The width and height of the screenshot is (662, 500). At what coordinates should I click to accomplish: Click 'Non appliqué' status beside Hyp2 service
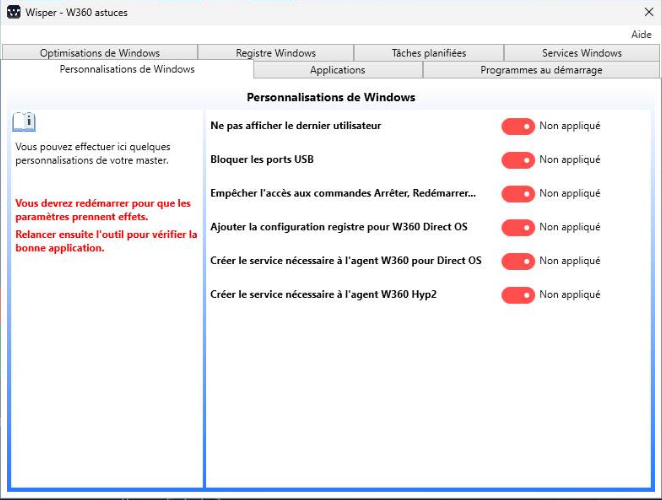[x=570, y=295]
